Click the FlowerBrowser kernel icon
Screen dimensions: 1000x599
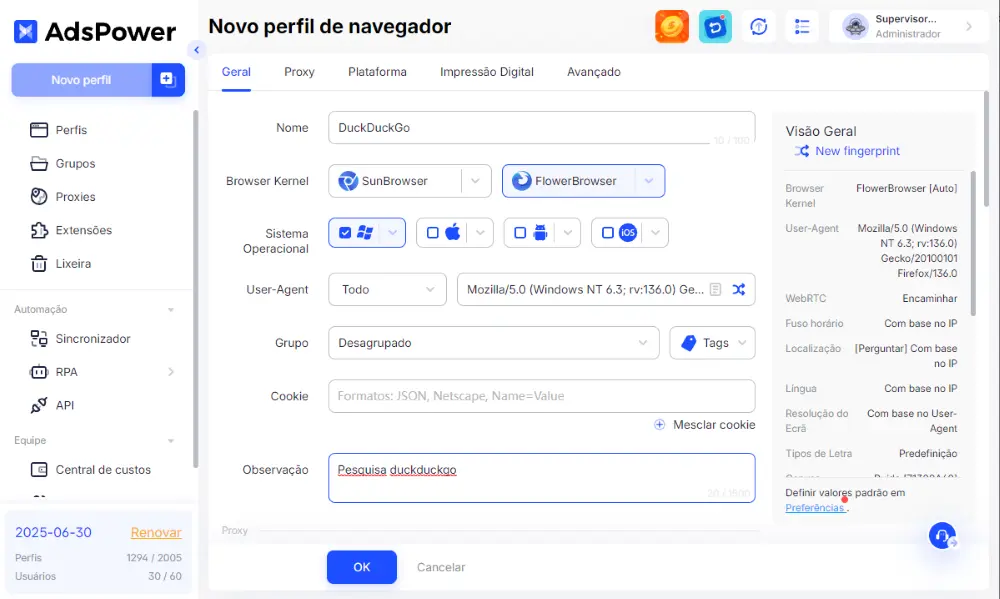pyautogui.click(x=522, y=181)
